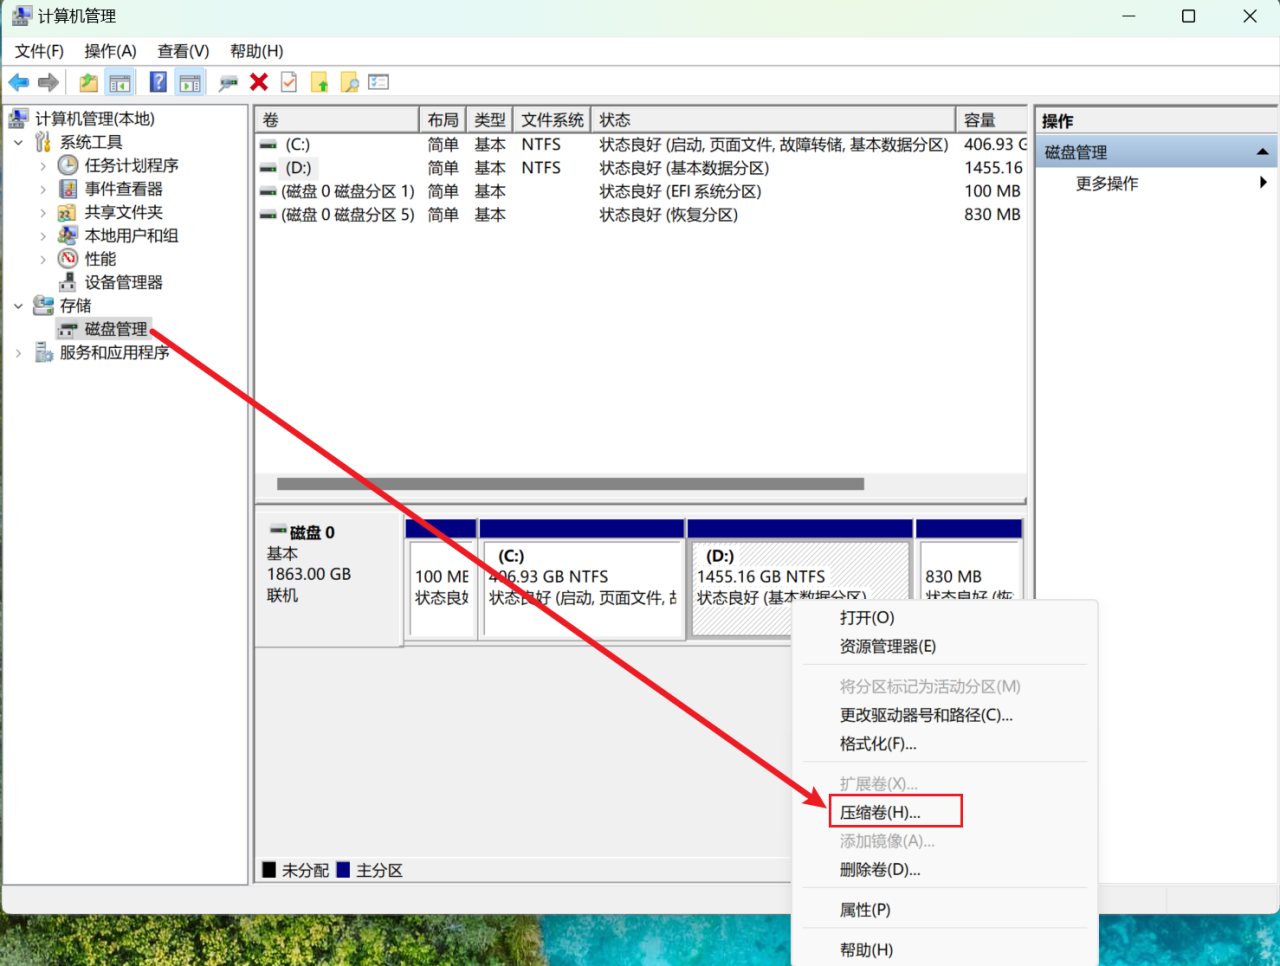
Task: Open the 操作(A) menu
Action: [110, 51]
